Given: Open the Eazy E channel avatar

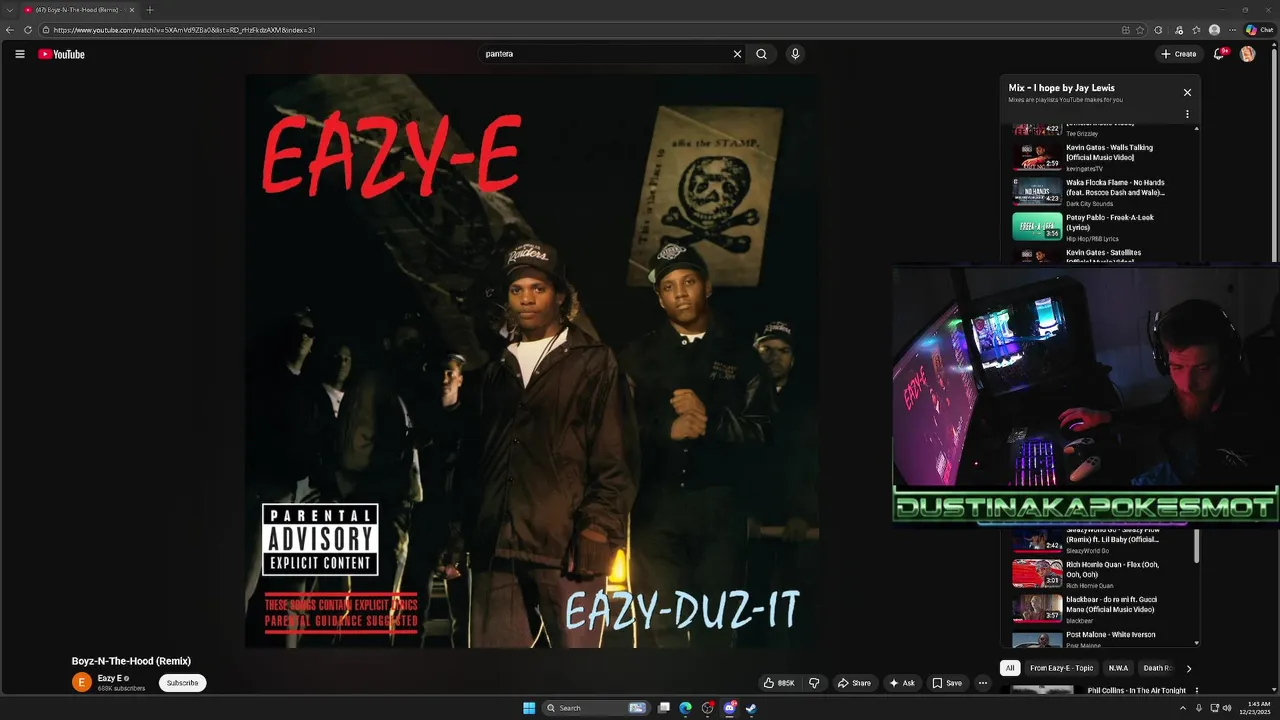Looking at the screenshot, I should (82, 682).
